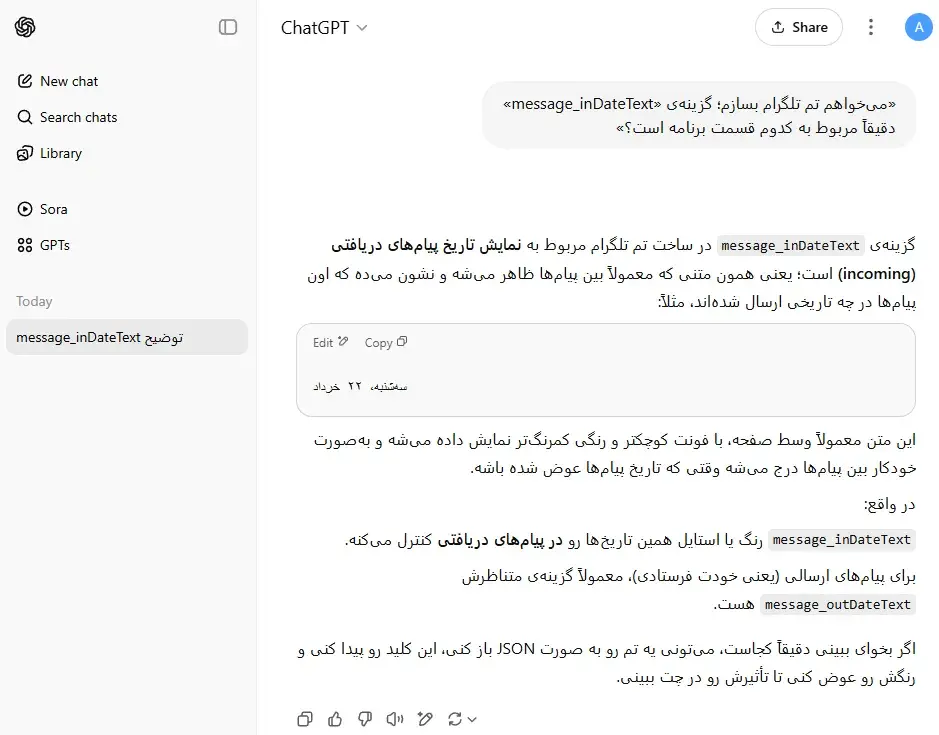The image size is (939, 735).
Task: Regenerate the response with the retry icon
Action: [455, 719]
